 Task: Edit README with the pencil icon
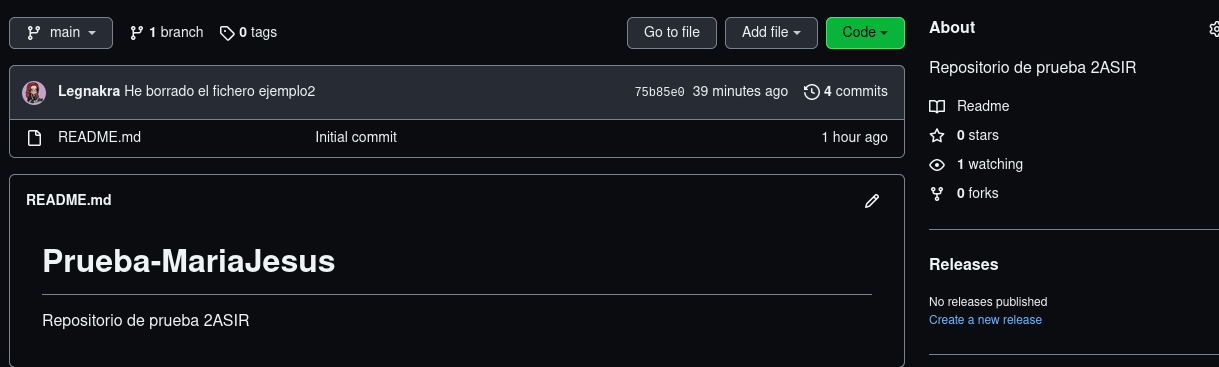872,201
